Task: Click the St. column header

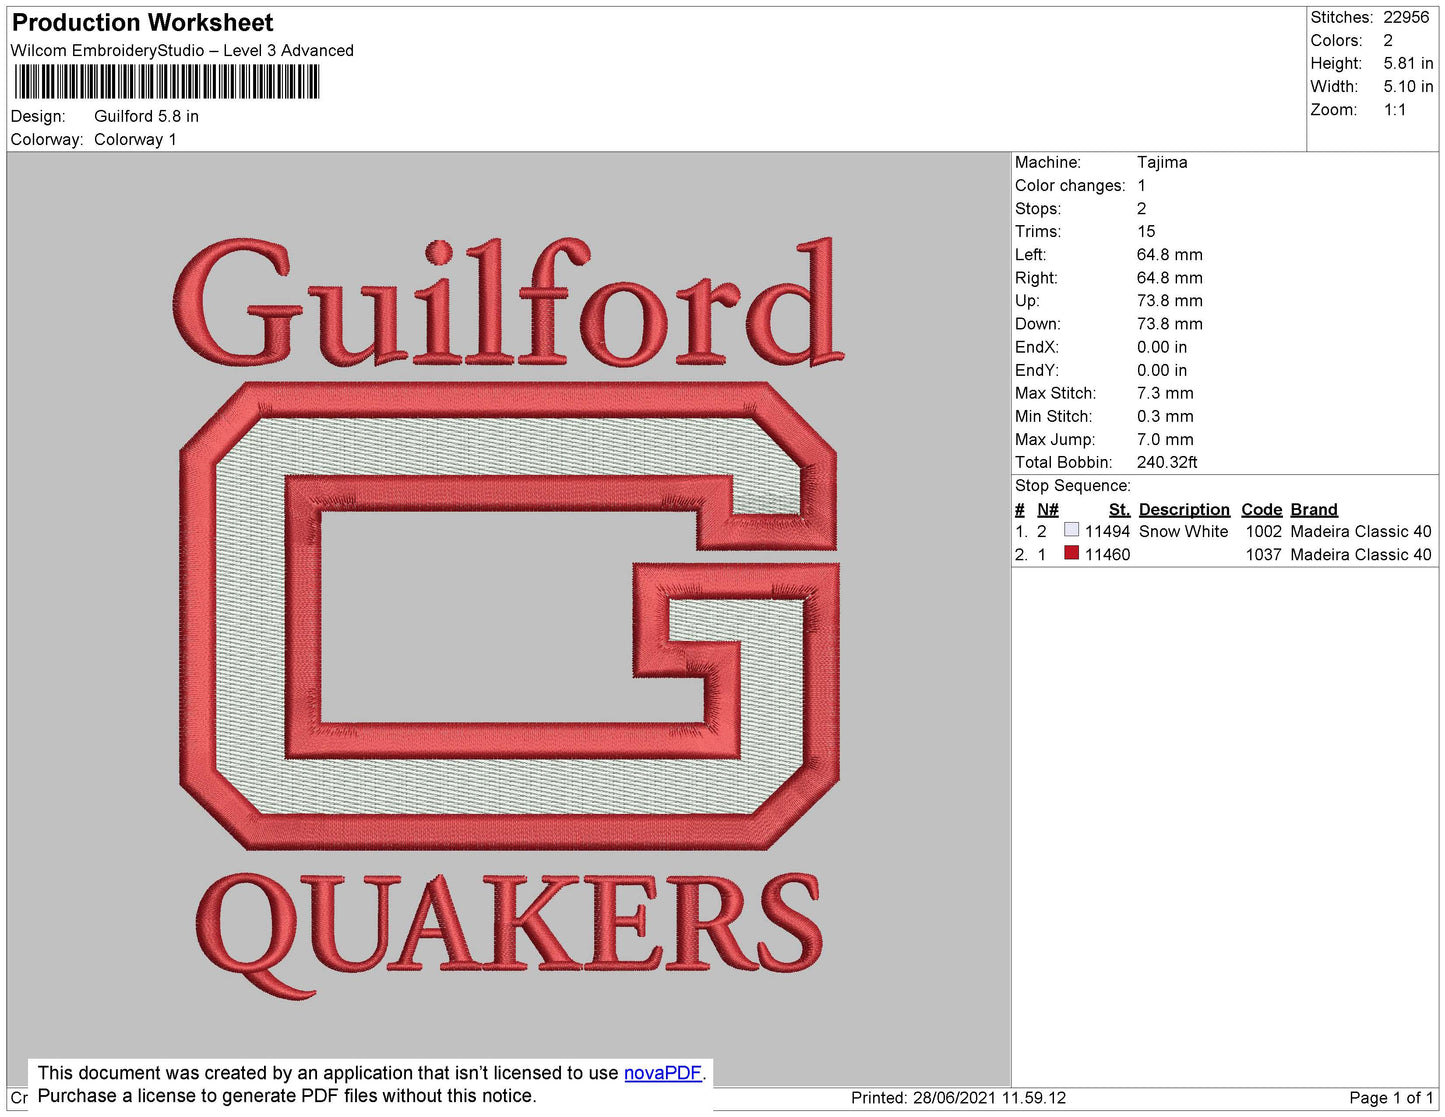Action: tap(1119, 510)
